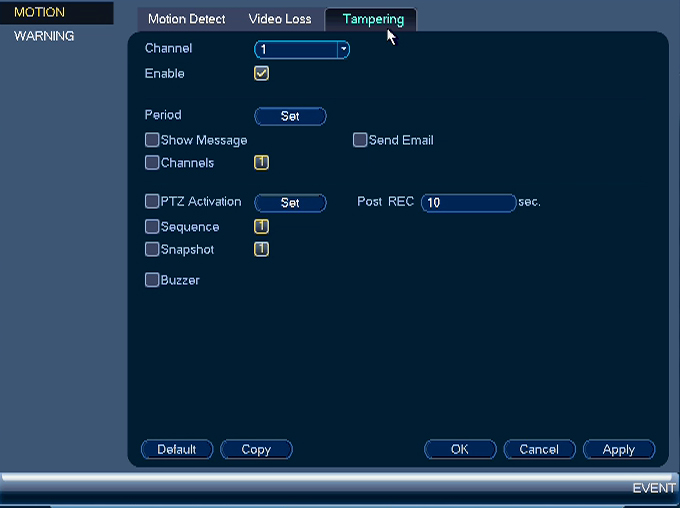The width and height of the screenshot is (680, 508).
Task: Click the Apply button
Action: coord(619,449)
